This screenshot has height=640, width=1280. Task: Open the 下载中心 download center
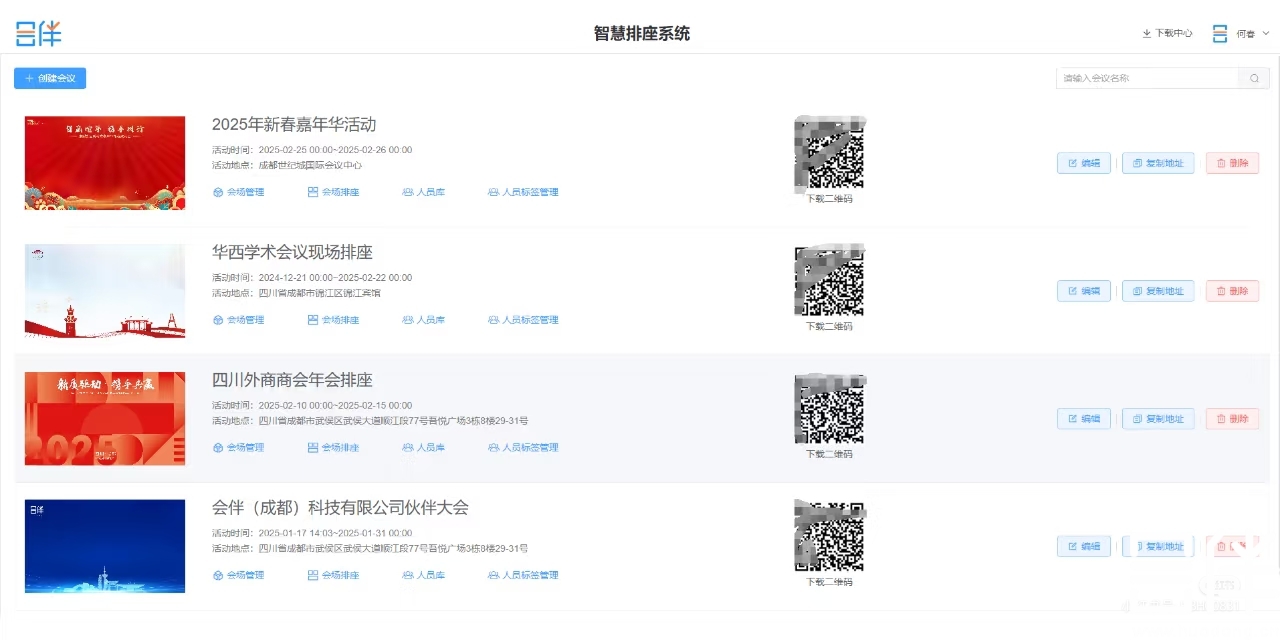(1167, 33)
